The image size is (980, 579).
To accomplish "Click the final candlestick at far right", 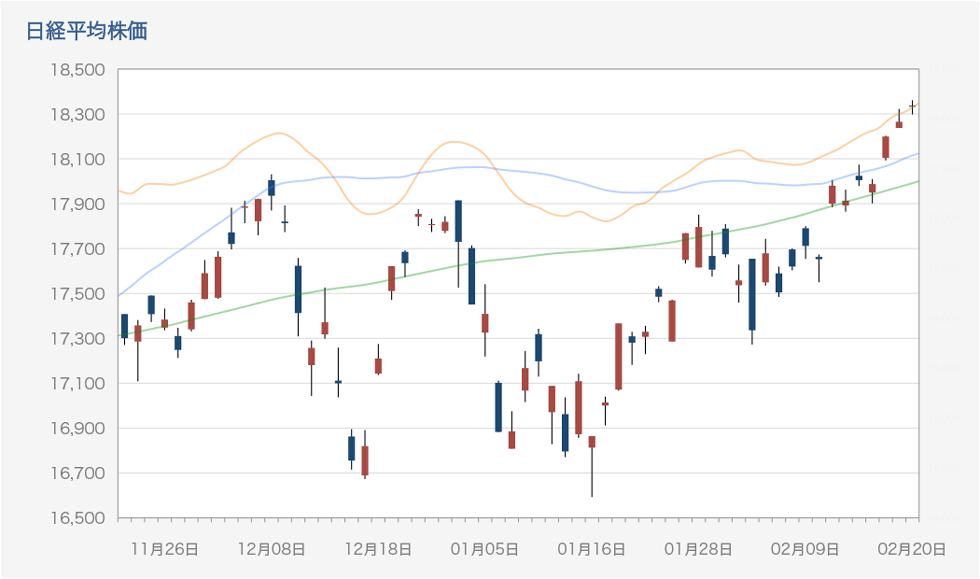I will point(912,105).
